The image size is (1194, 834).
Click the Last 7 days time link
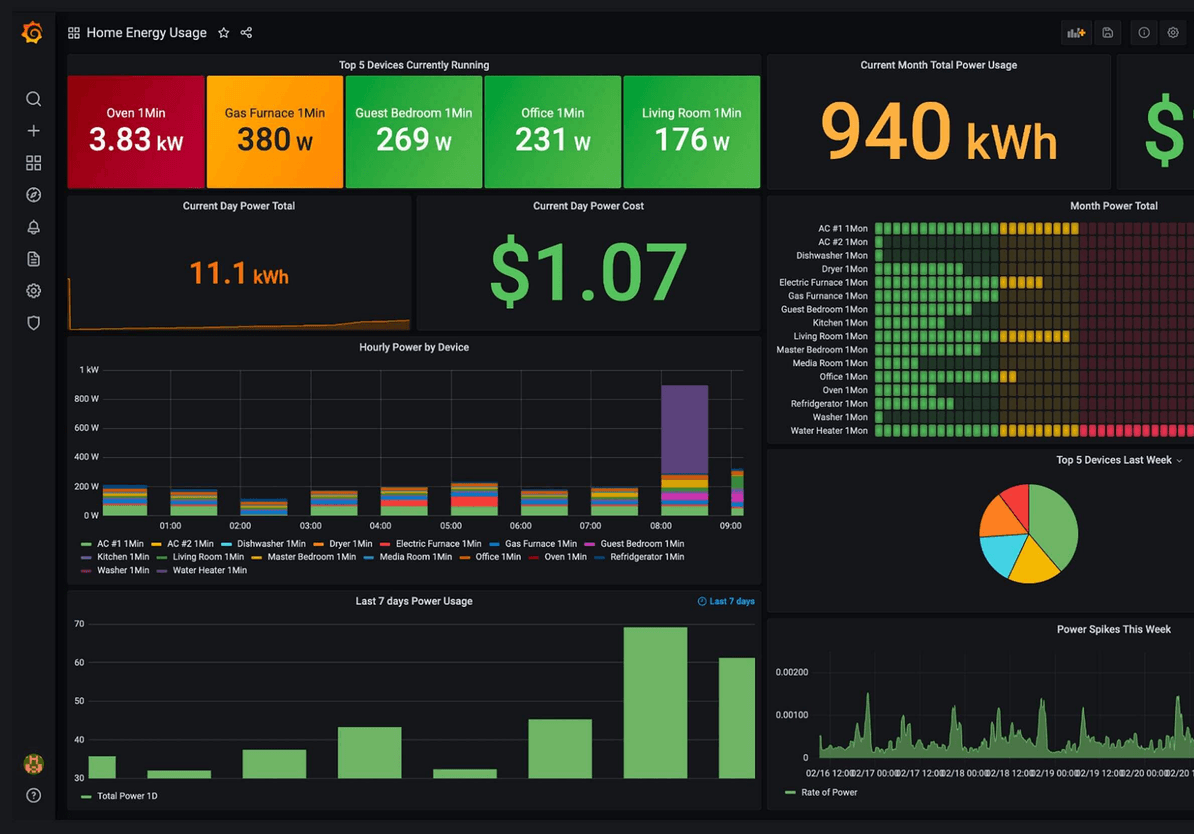pos(726,602)
